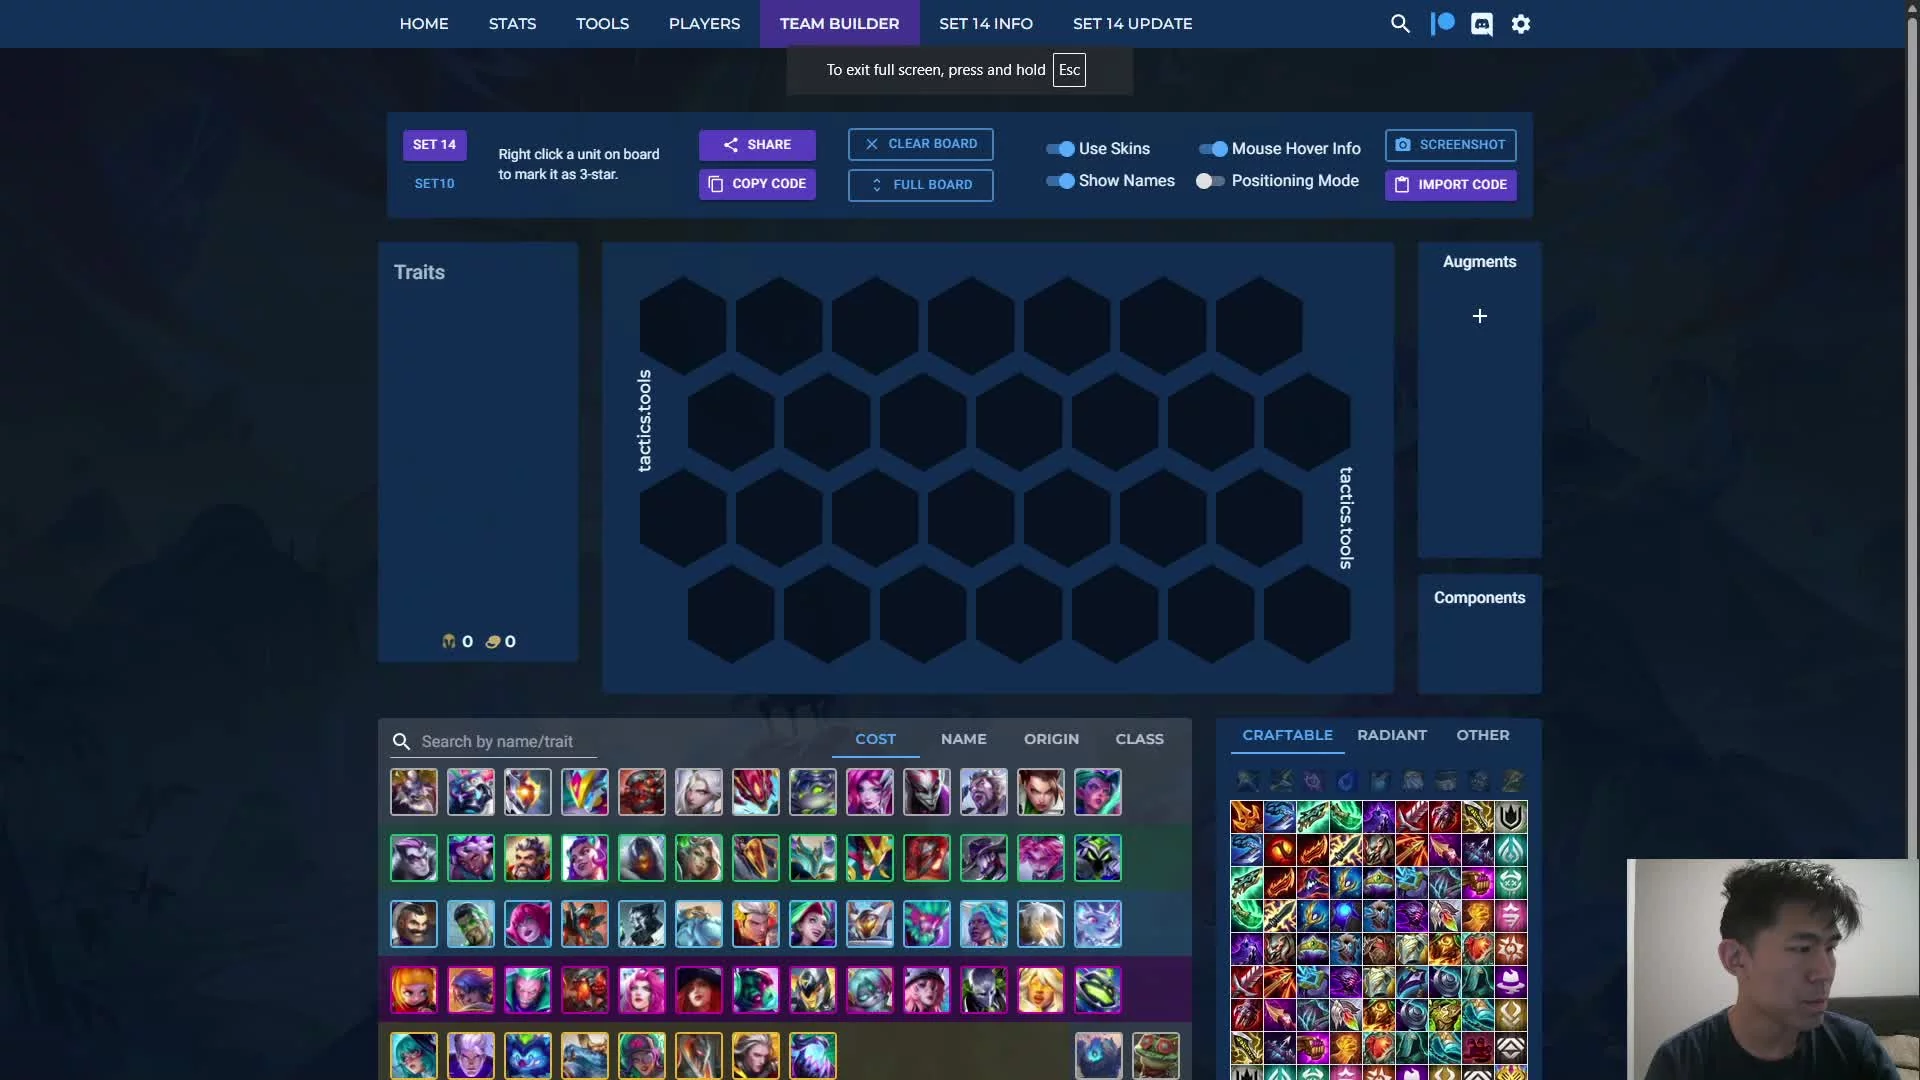Open the site search magnifier icon
The image size is (1920, 1080).
click(1400, 24)
